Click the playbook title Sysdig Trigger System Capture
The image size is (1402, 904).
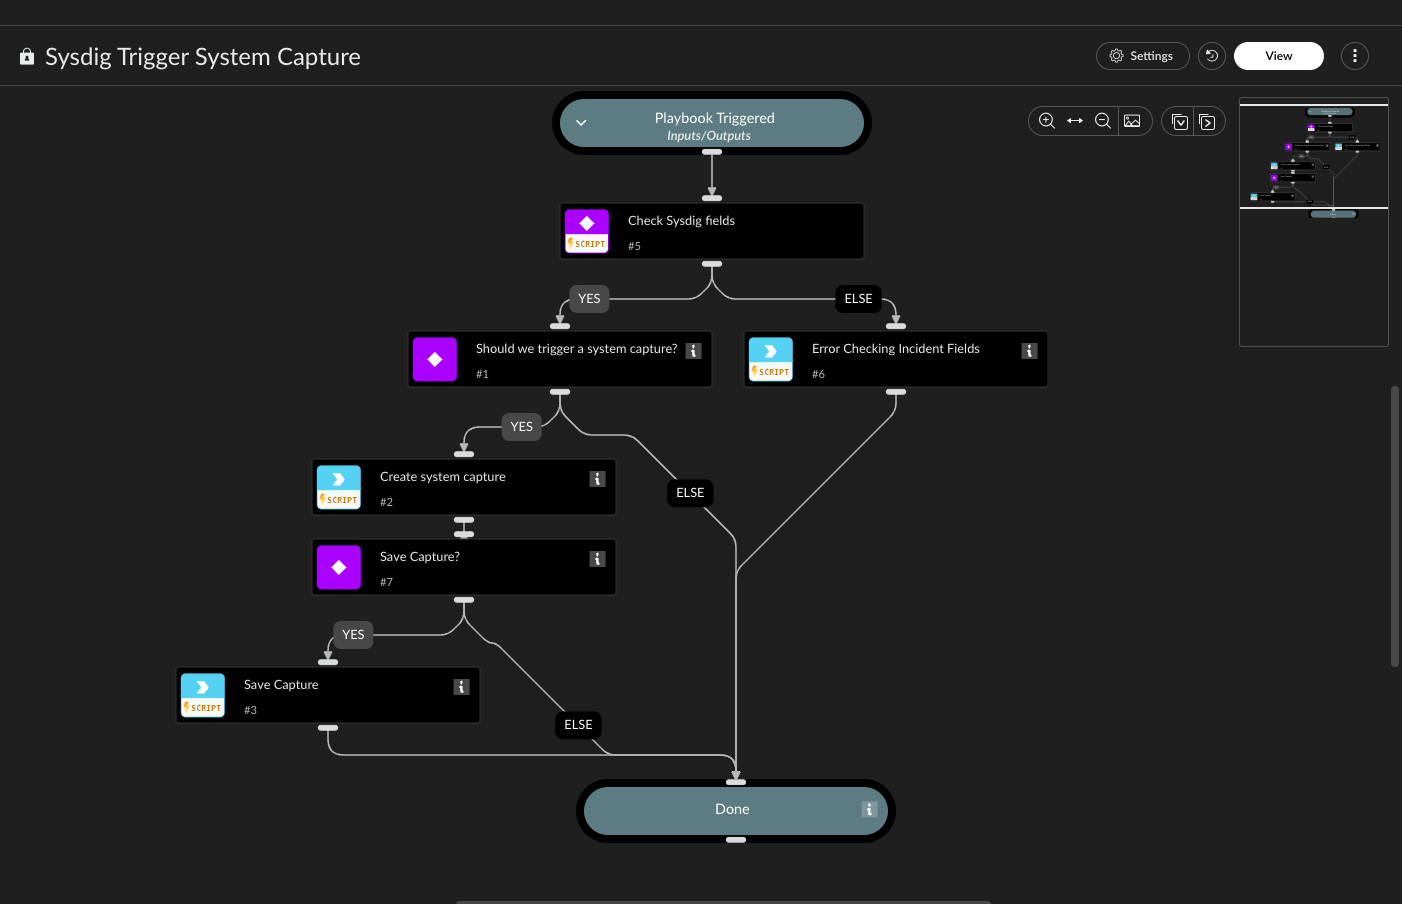(x=203, y=57)
